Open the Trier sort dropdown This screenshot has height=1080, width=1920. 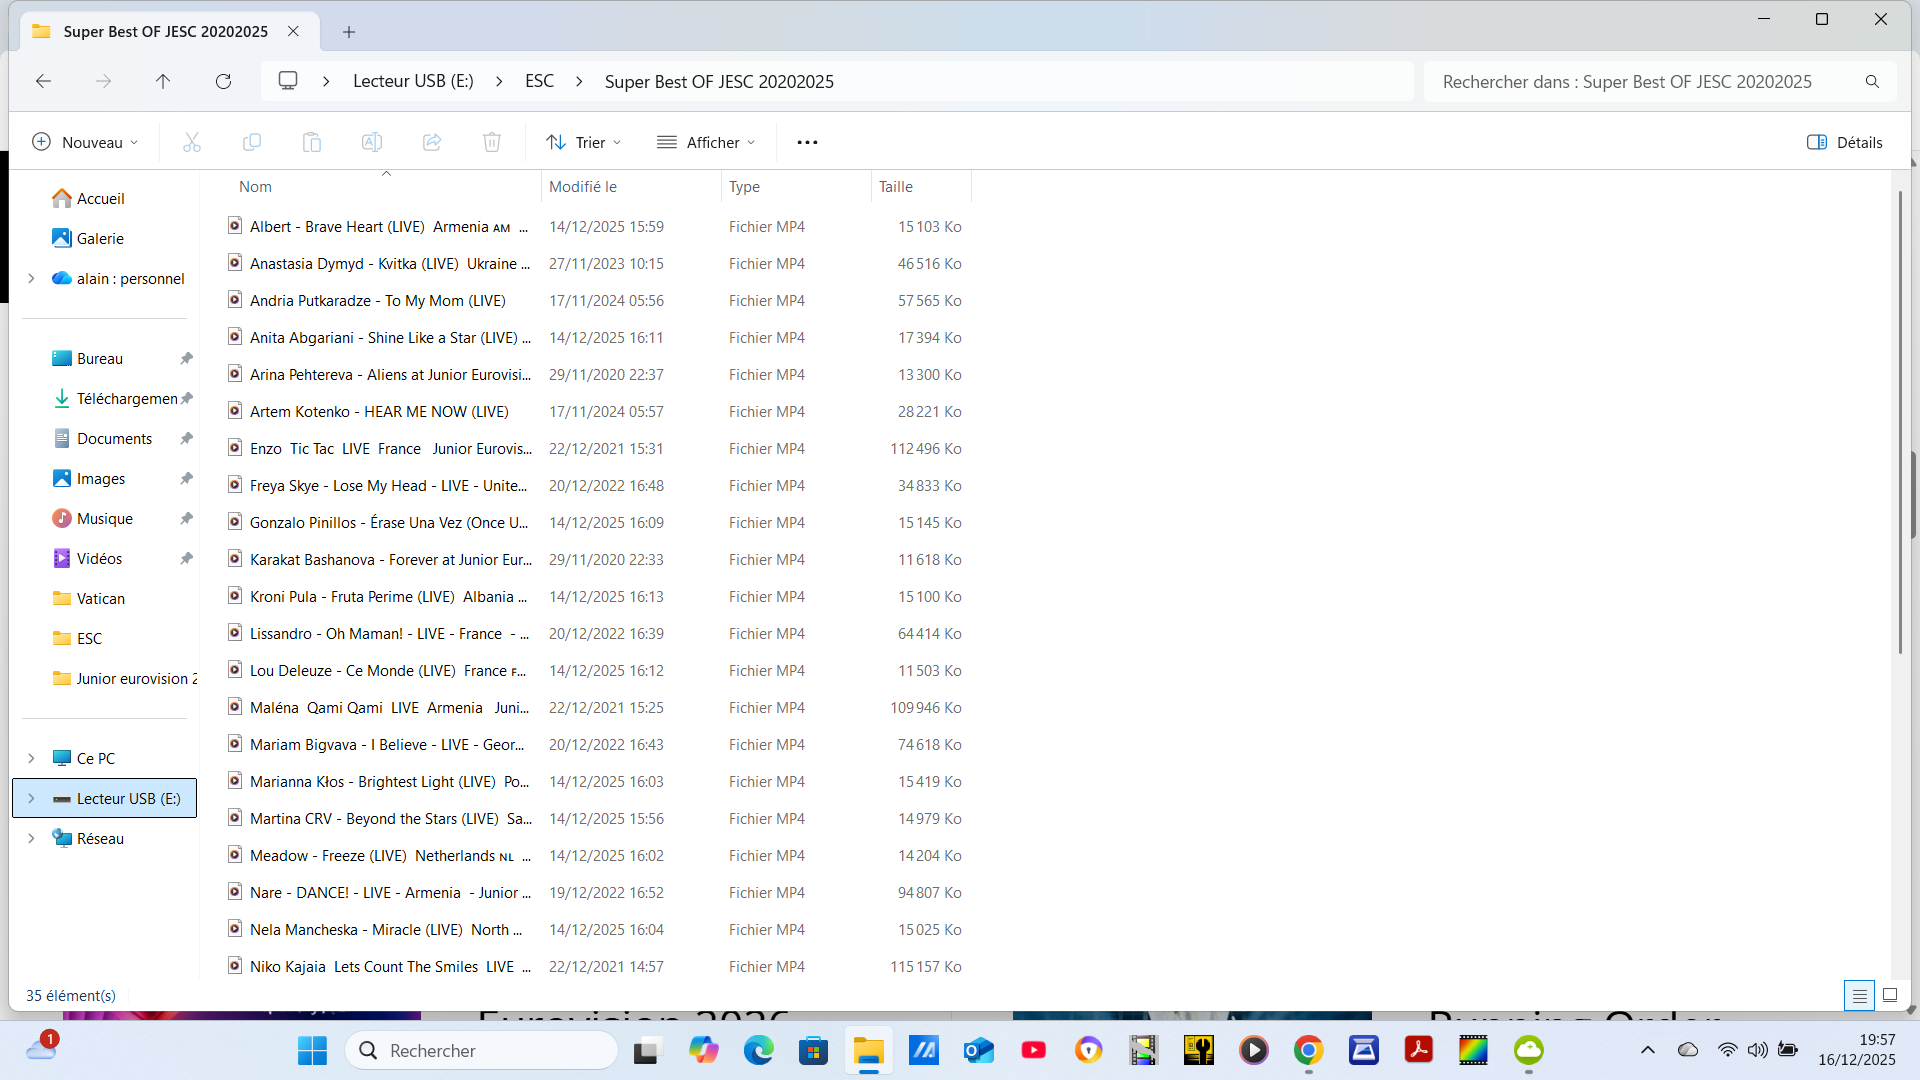click(x=584, y=142)
